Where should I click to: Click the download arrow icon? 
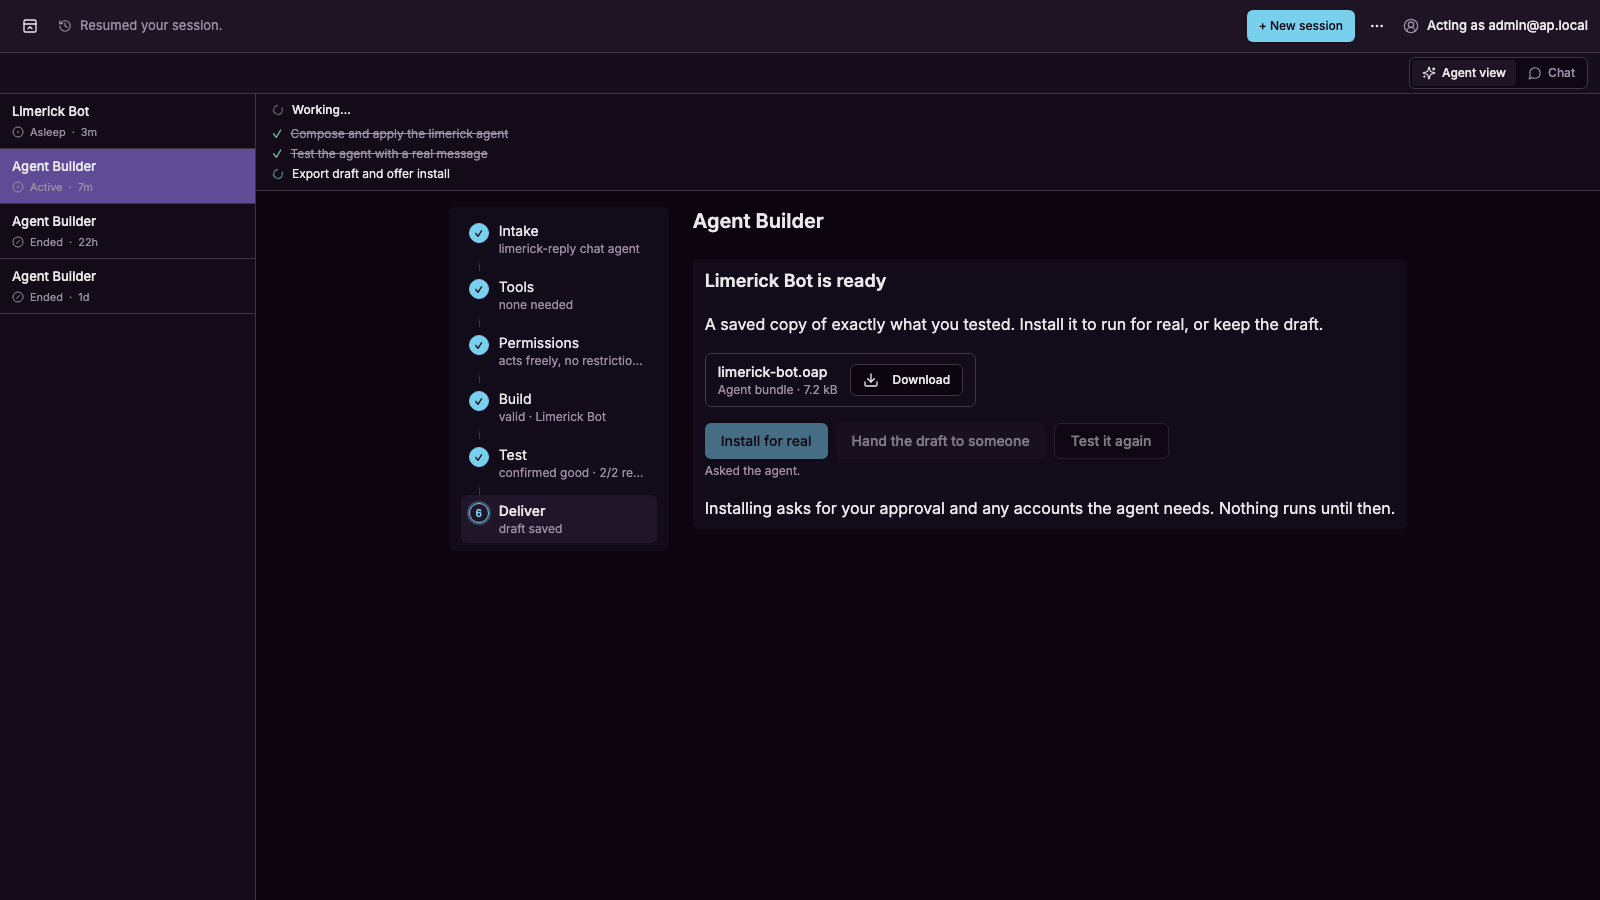[871, 380]
